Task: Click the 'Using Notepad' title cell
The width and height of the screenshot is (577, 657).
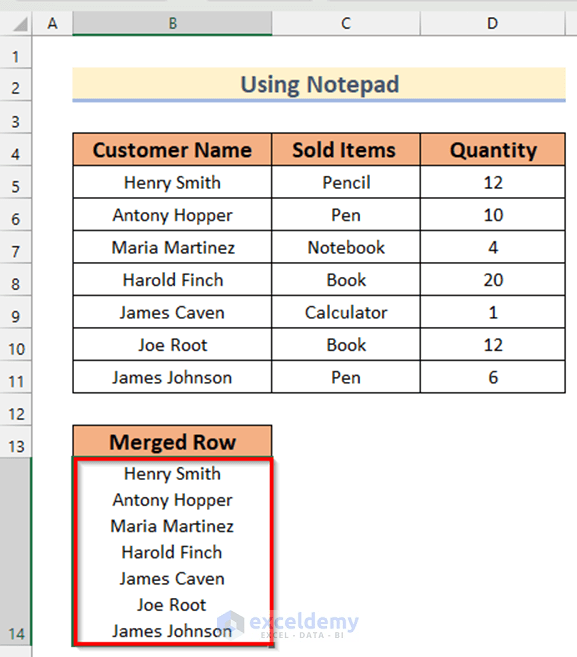Action: pos(319,85)
